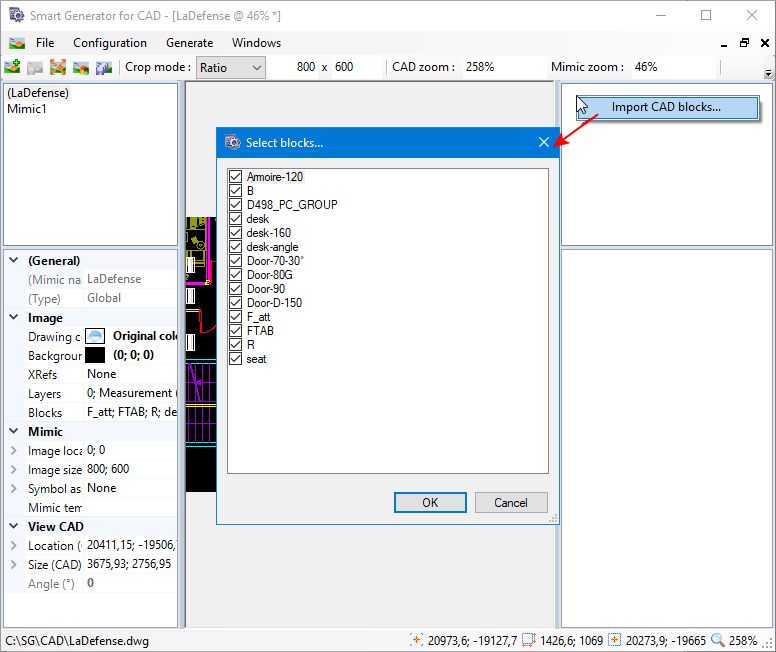Select Mimic1 in the mimic list

(27, 109)
